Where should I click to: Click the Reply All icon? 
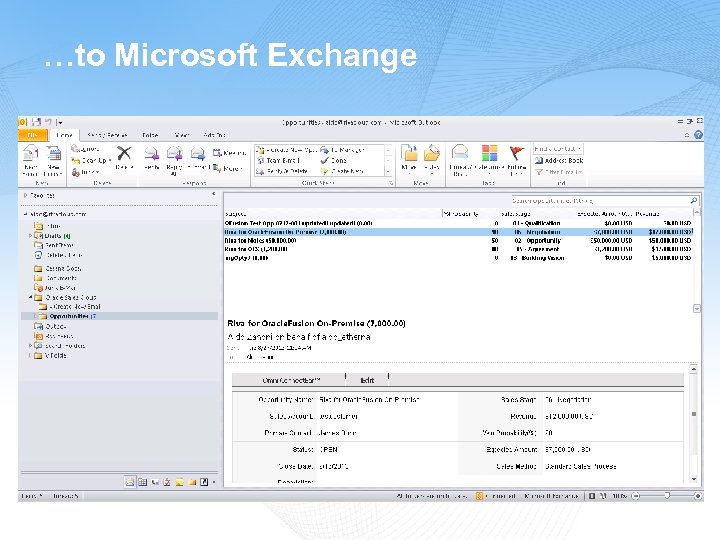[x=174, y=153]
